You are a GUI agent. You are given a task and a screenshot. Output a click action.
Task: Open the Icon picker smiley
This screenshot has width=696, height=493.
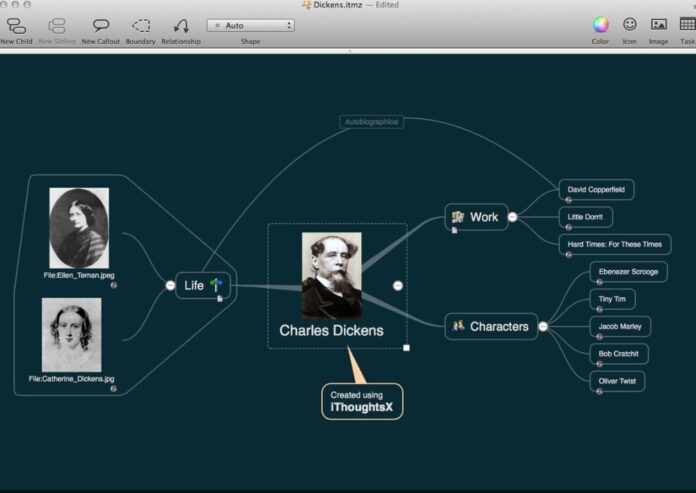pyautogui.click(x=629, y=25)
